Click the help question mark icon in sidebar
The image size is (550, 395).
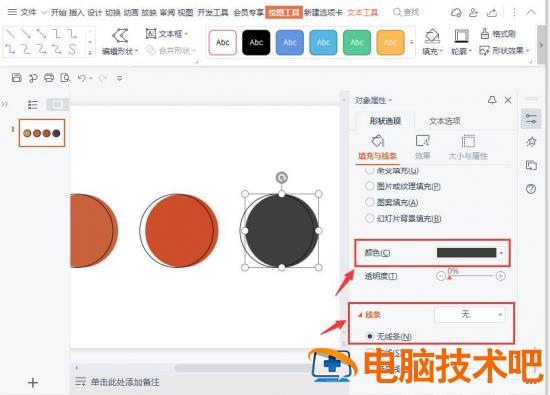pos(531,189)
